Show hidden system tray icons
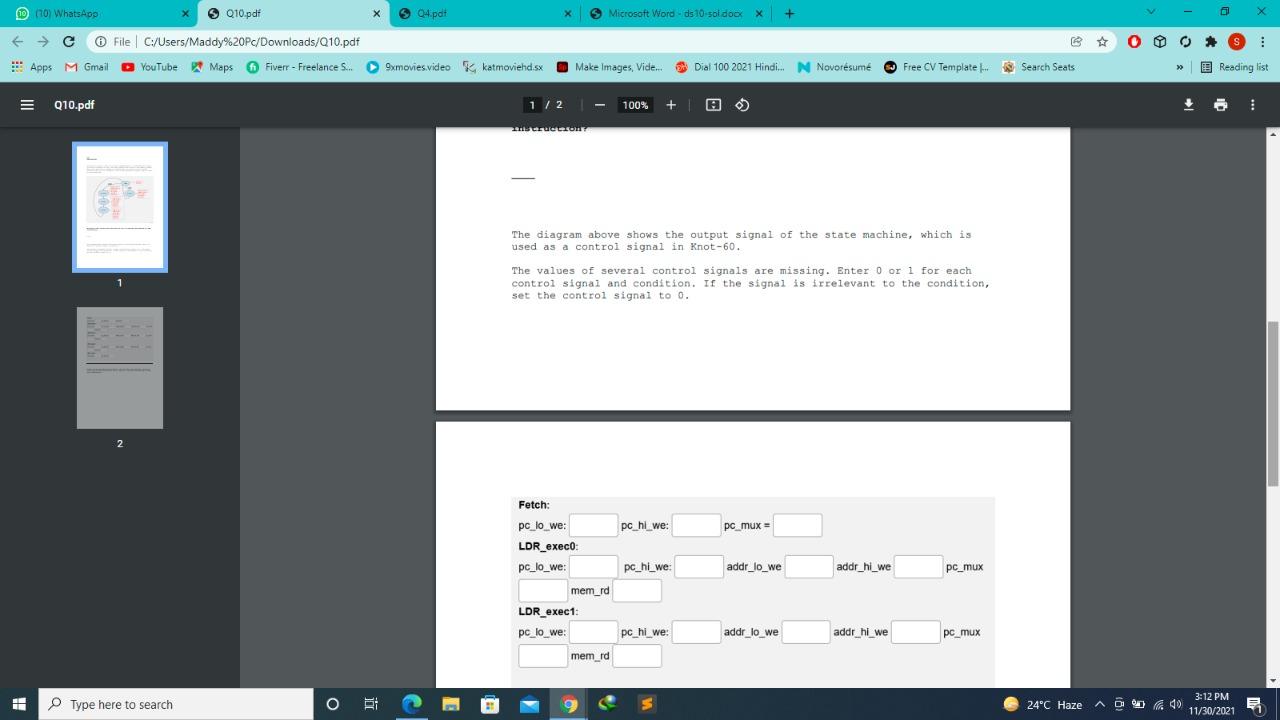 tap(1100, 704)
